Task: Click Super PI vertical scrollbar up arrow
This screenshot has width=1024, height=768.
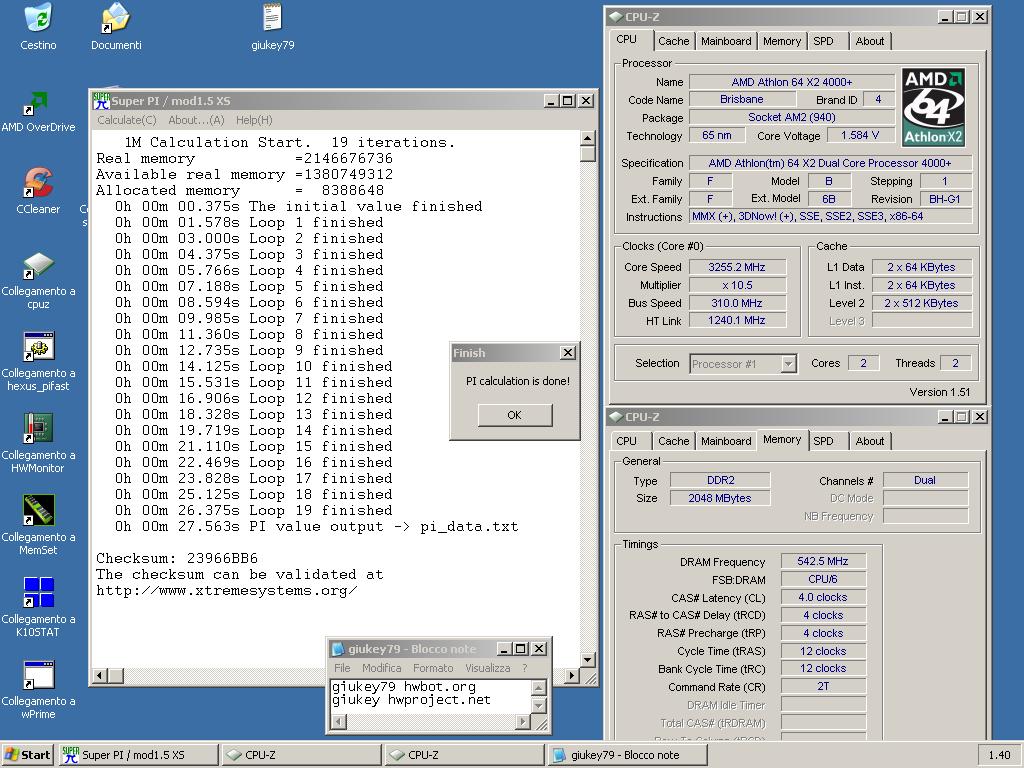Action: click(587, 138)
